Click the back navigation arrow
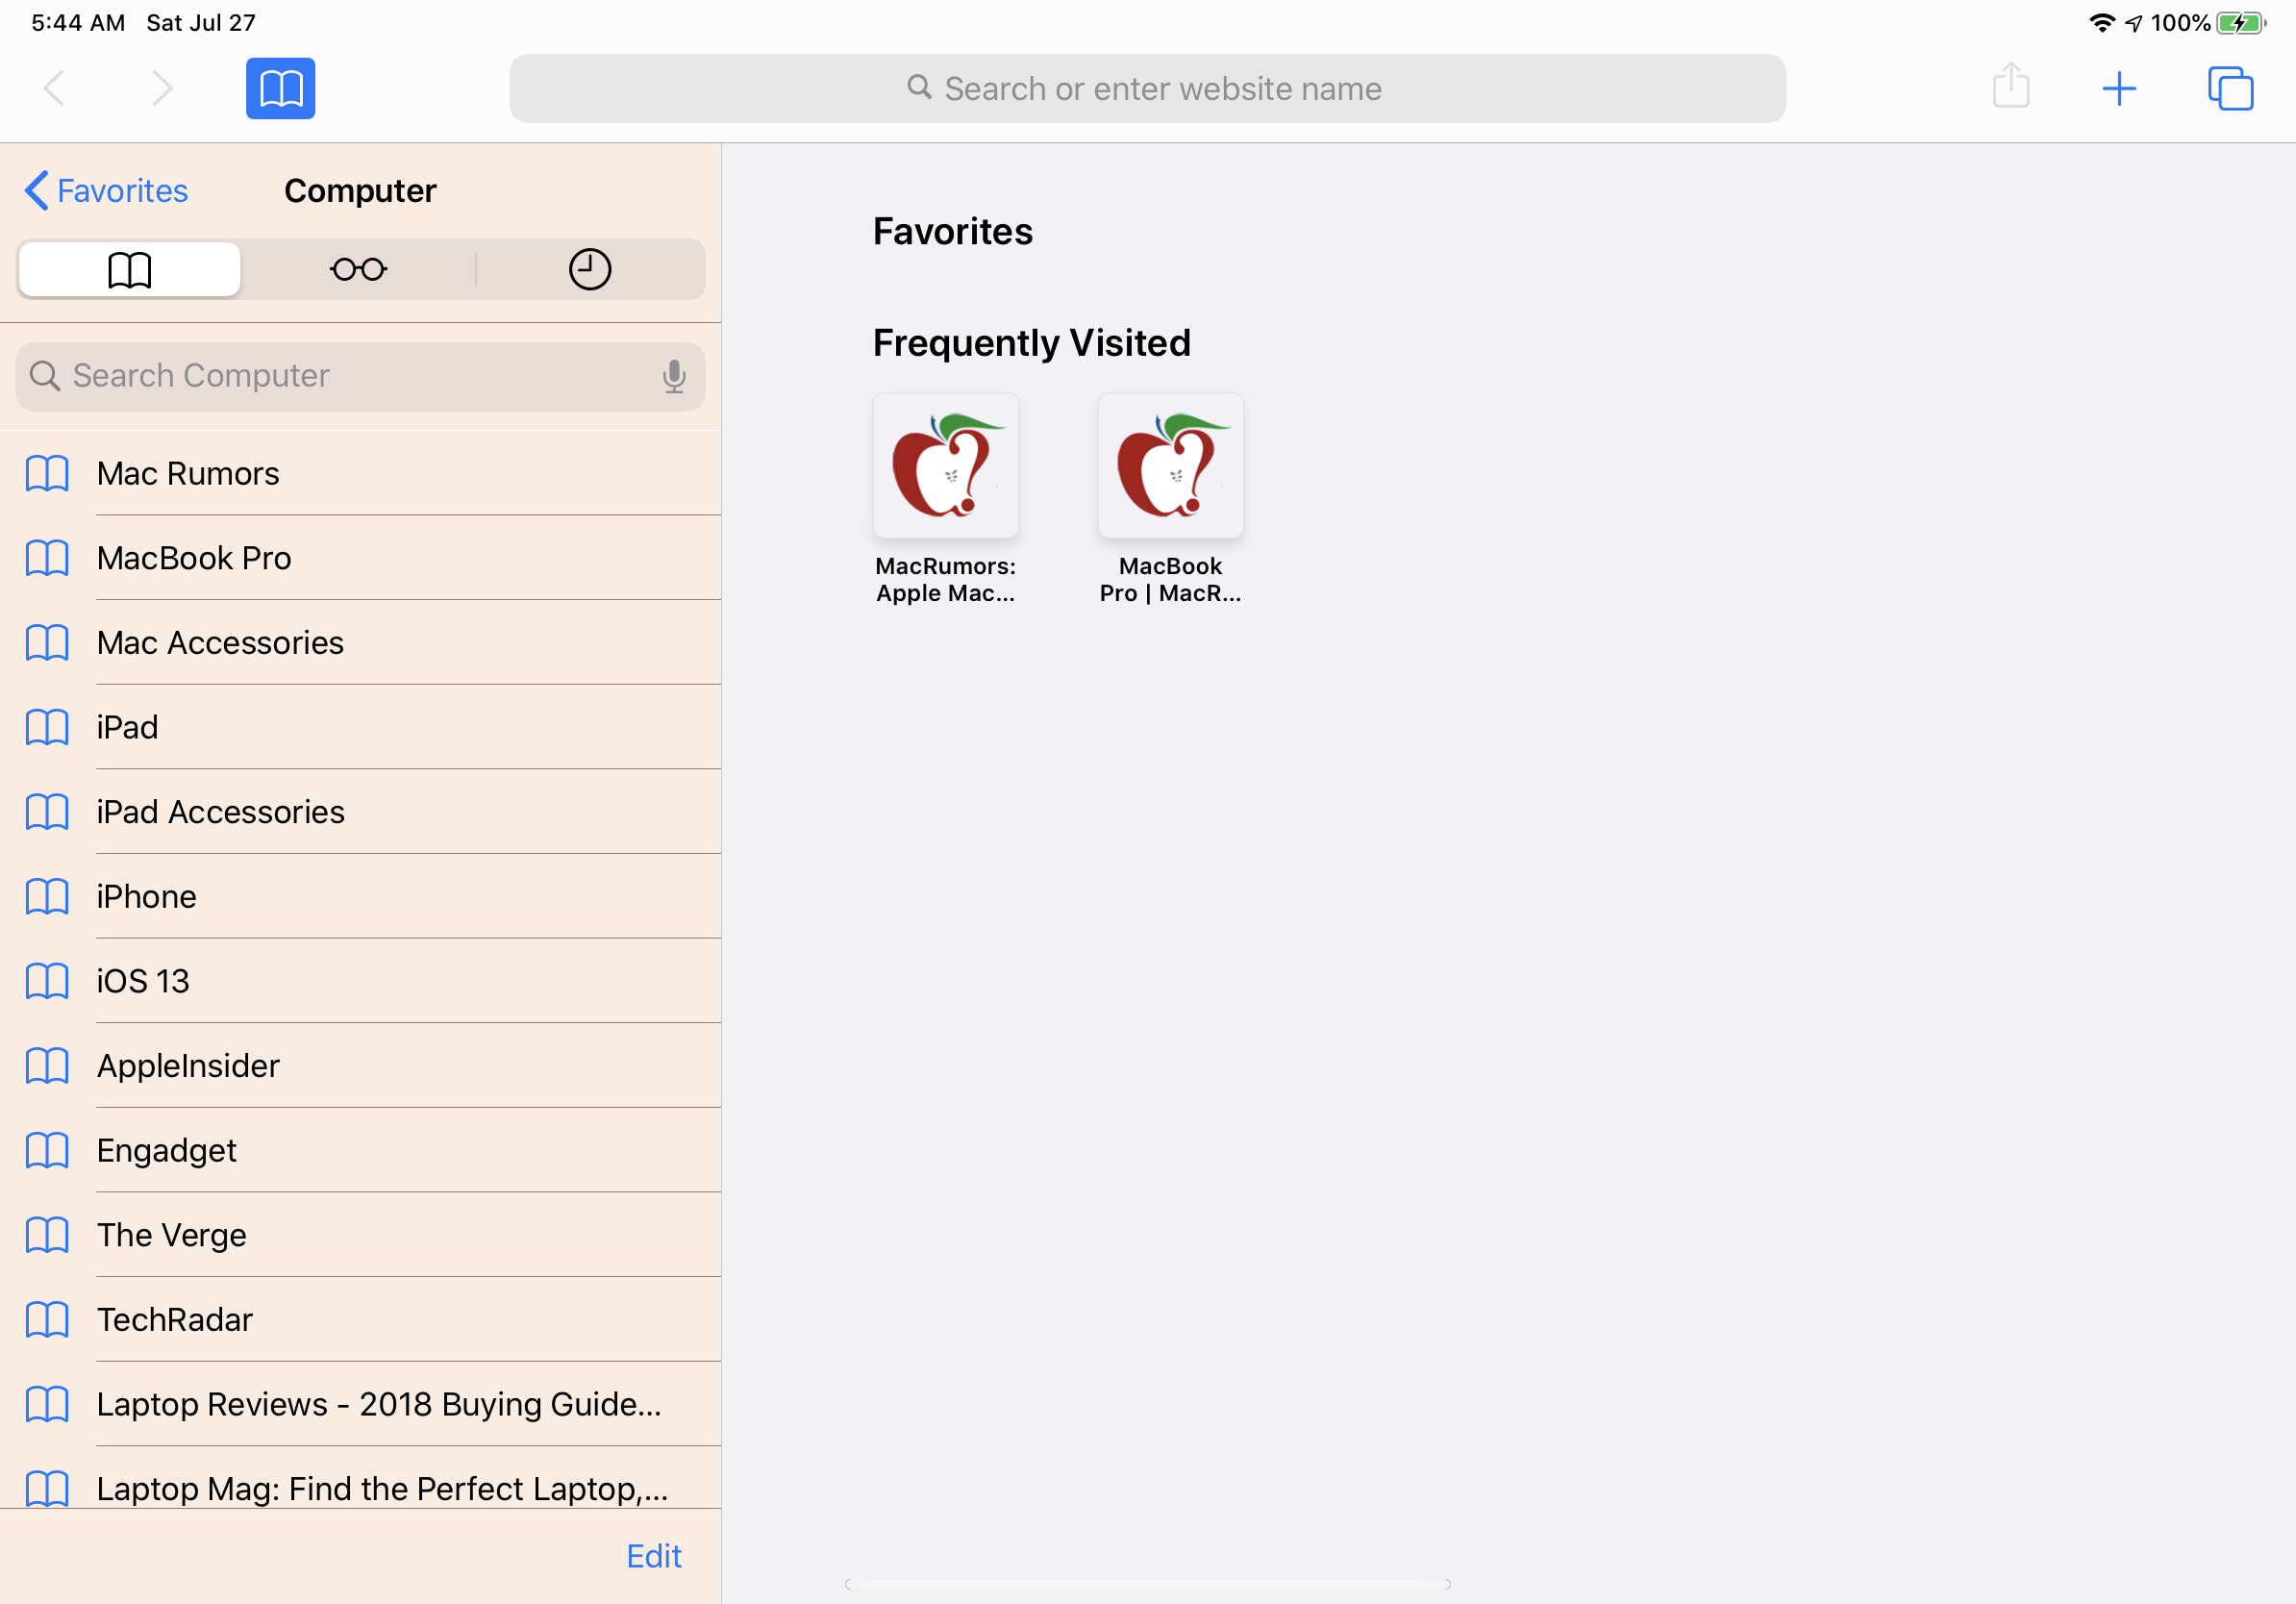 pyautogui.click(x=55, y=89)
